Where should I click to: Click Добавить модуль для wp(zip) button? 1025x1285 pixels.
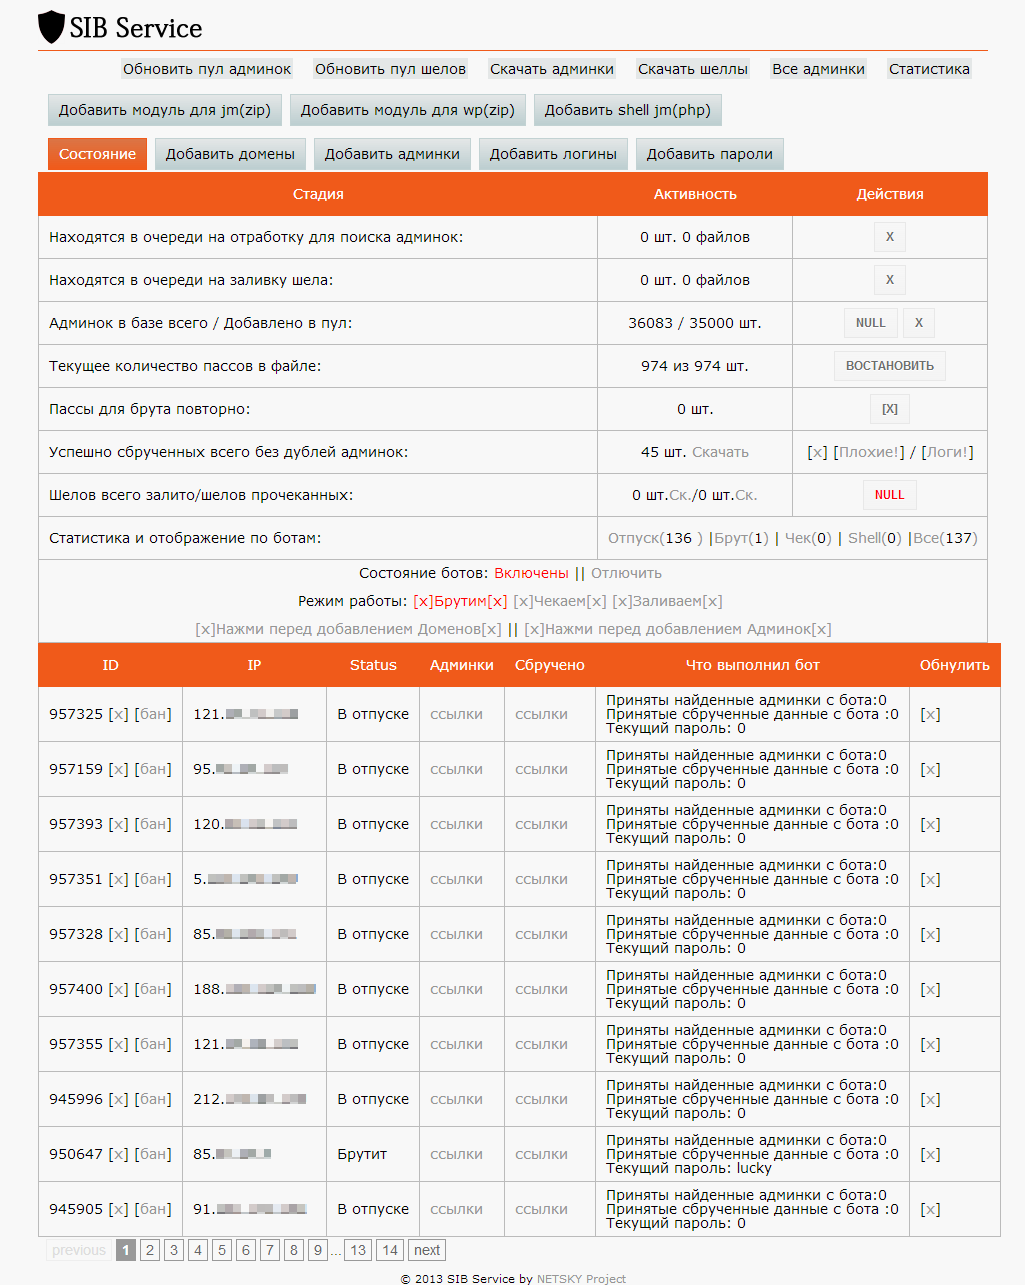click(408, 110)
